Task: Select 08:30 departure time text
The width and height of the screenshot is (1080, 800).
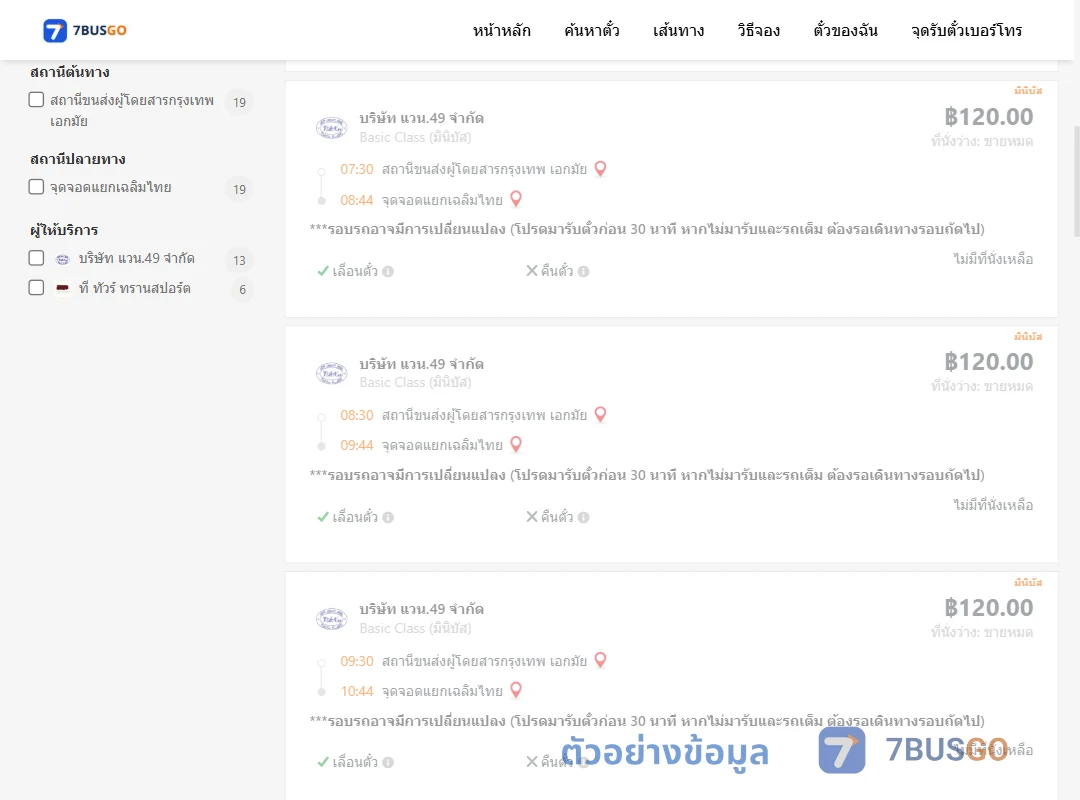Action: (x=357, y=416)
